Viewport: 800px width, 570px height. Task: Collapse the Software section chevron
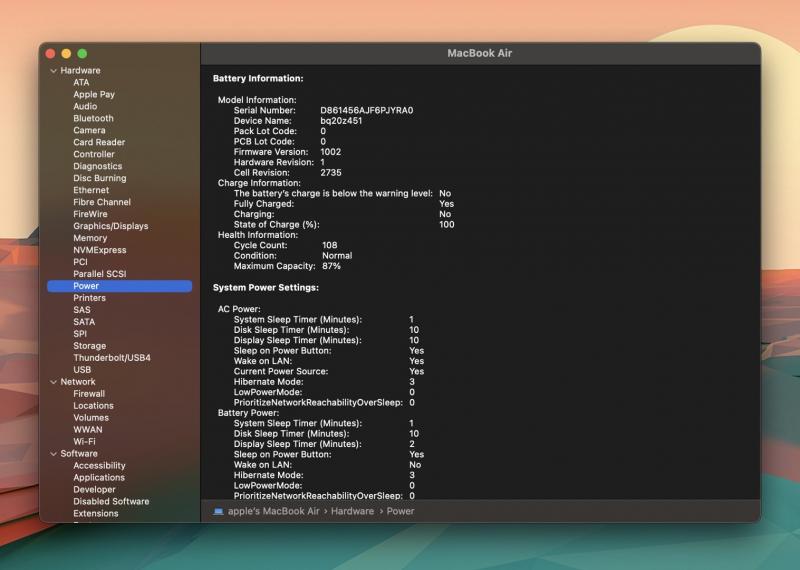coord(54,454)
